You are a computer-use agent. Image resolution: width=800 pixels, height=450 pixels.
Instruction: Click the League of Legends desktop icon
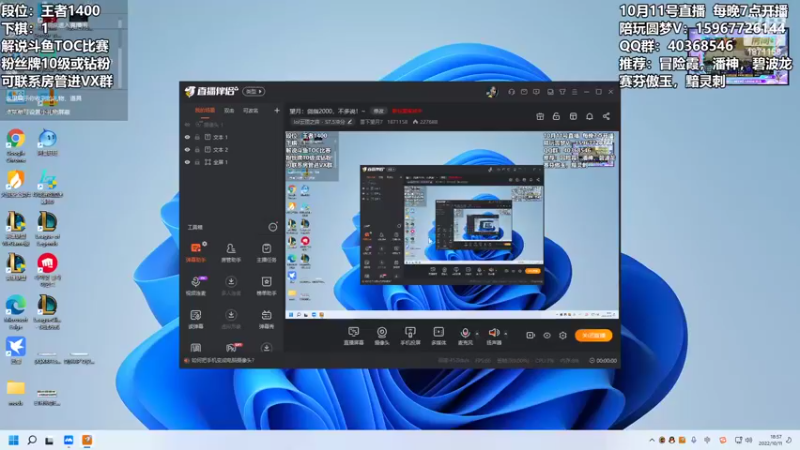pyautogui.click(x=47, y=229)
